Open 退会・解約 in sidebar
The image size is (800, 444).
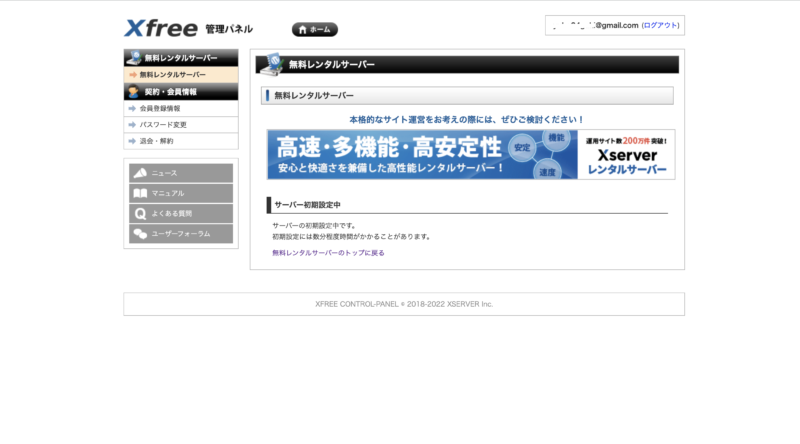(181, 141)
